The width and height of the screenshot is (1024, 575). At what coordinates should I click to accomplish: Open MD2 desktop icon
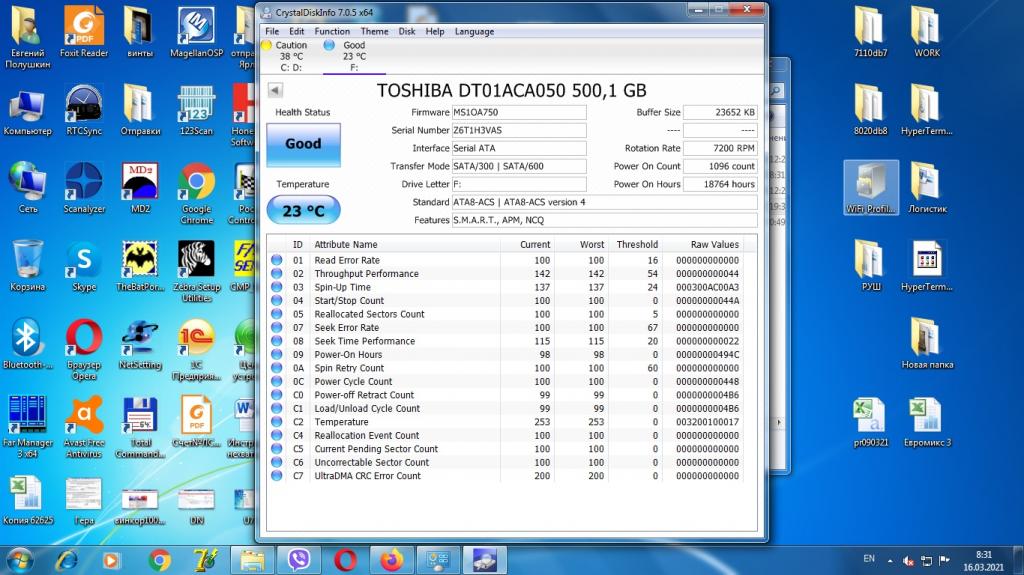pyautogui.click(x=140, y=188)
